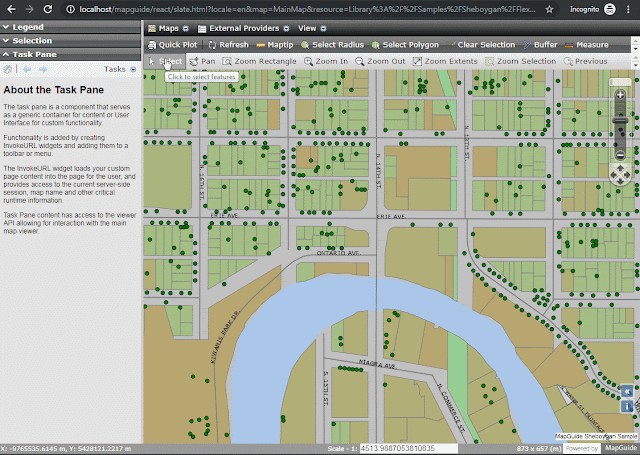This screenshot has width=640, height=455.
Task: Click the Quick Plot printer tool
Action: (x=172, y=45)
